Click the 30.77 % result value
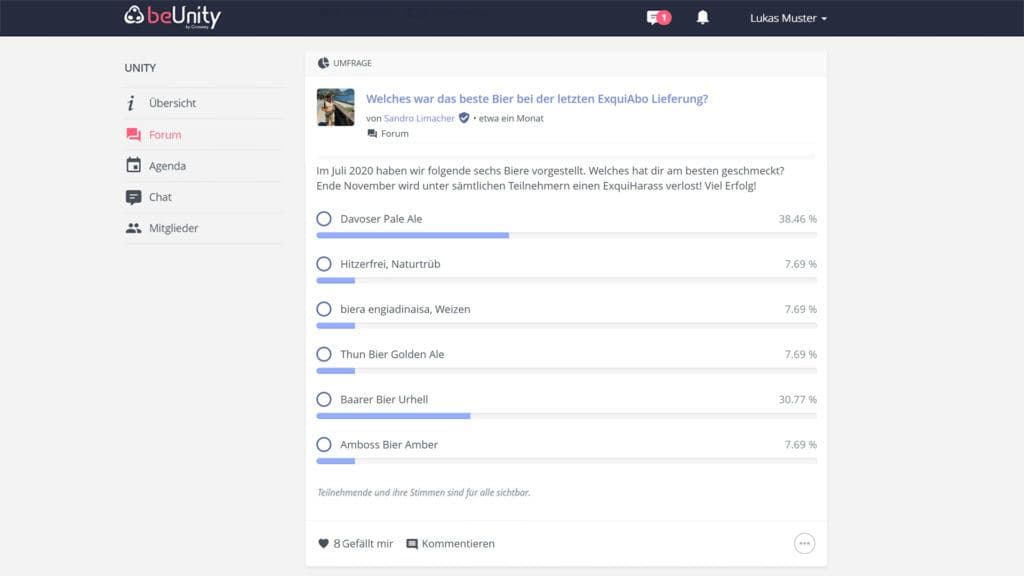Viewport: 1024px width, 576px height. coord(797,399)
